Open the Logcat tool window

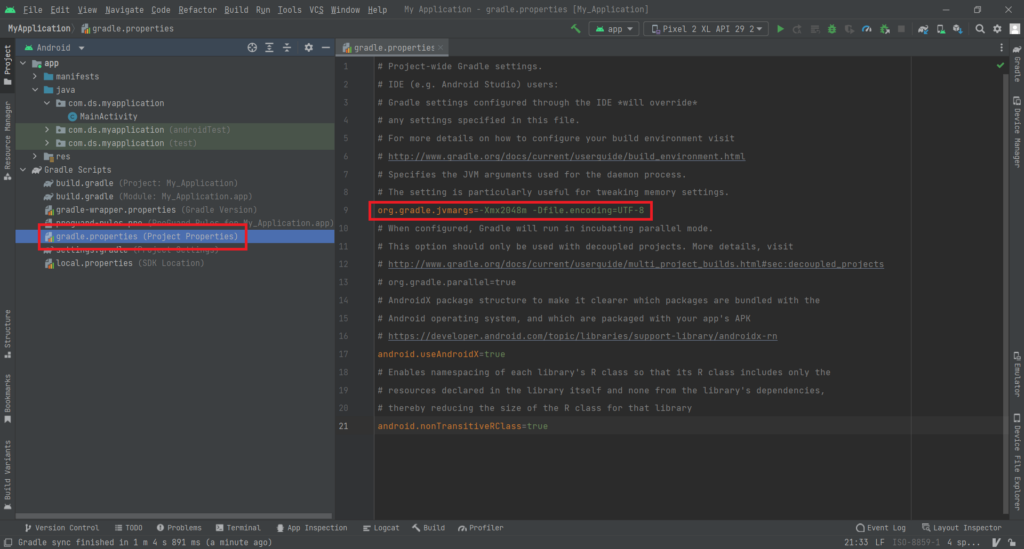pyautogui.click(x=381, y=527)
